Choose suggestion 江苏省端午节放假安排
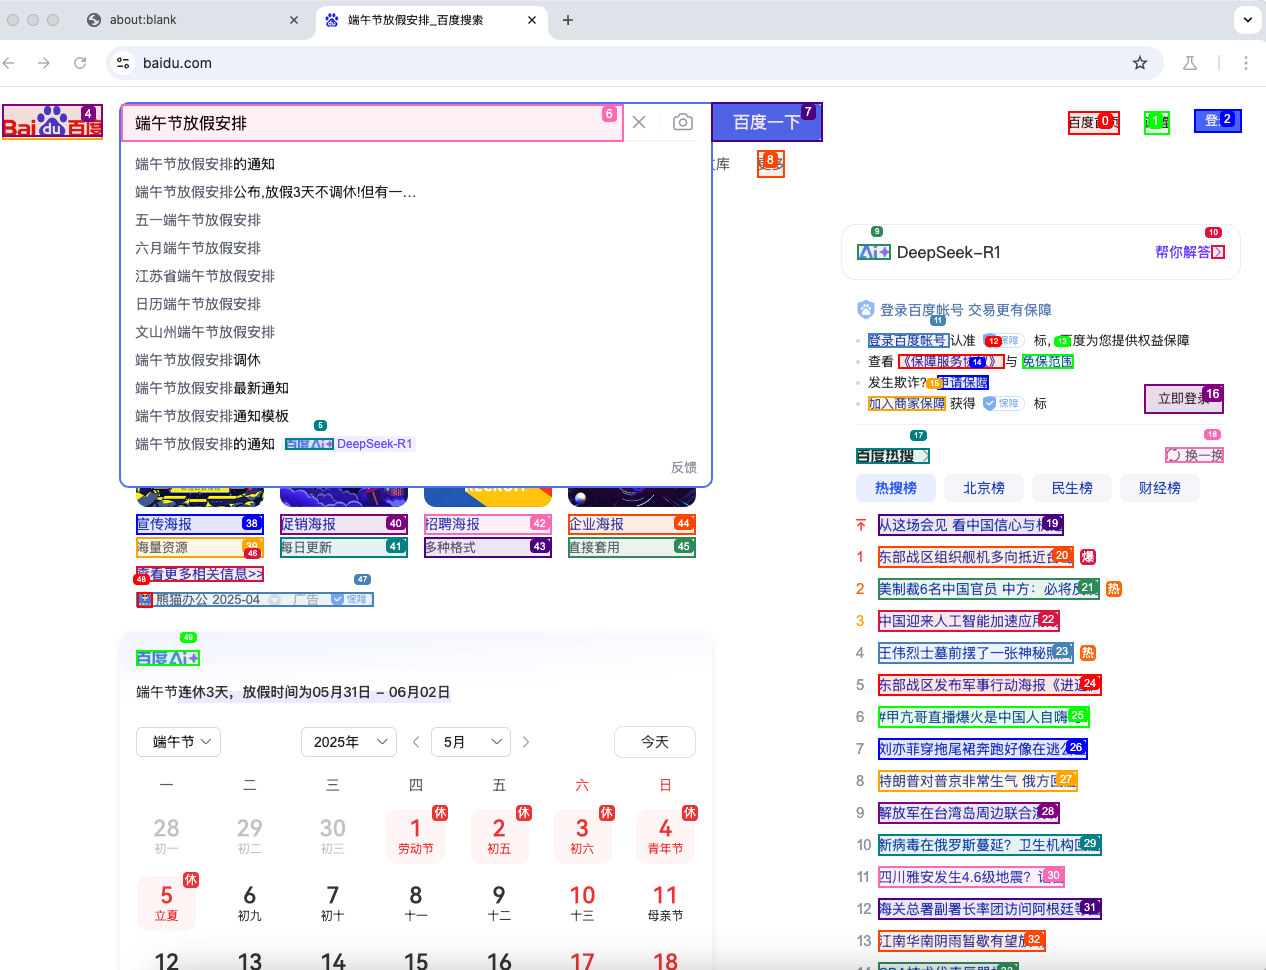1266x970 pixels. (x=416, y=276)
